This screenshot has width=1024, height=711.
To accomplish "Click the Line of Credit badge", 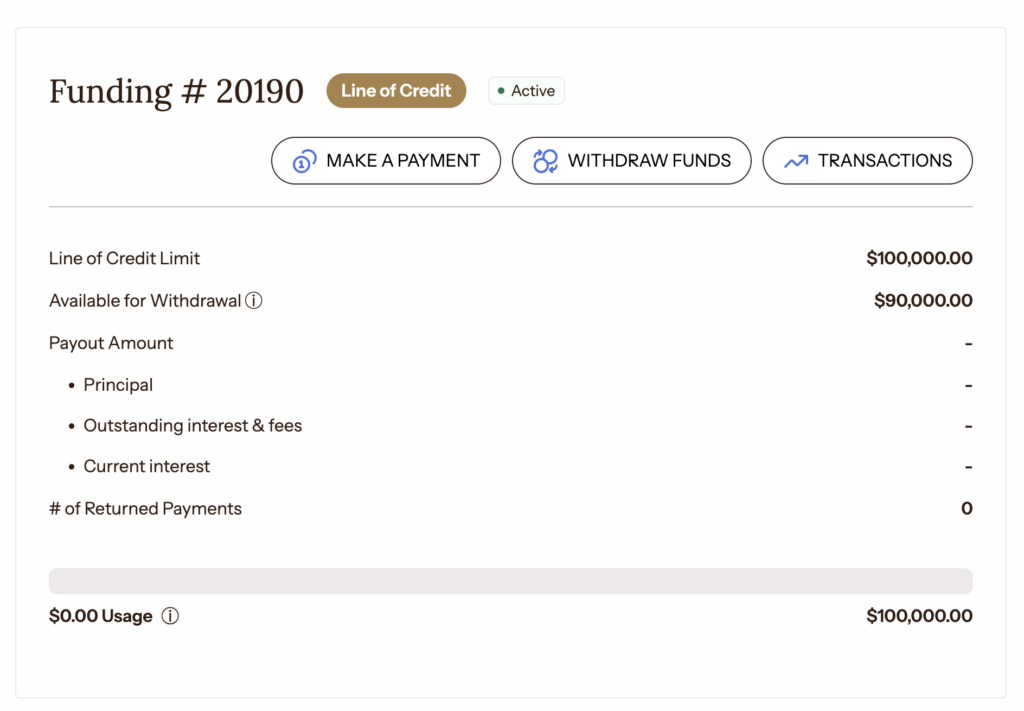I will 396,91.
